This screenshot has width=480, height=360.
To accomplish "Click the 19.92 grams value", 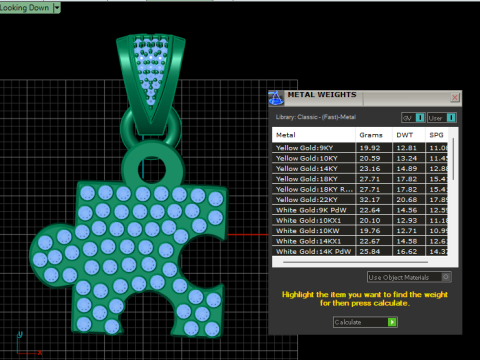I will point(370,148).
